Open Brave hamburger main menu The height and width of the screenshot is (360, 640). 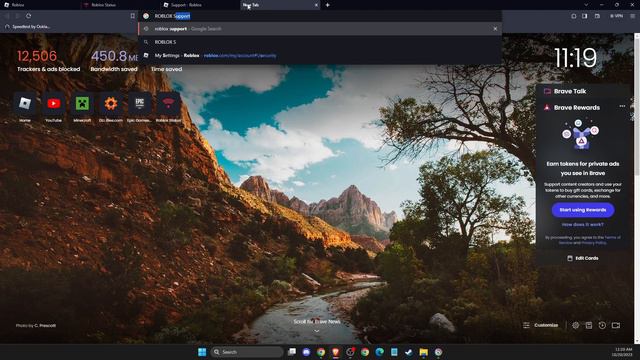point(632,16)
